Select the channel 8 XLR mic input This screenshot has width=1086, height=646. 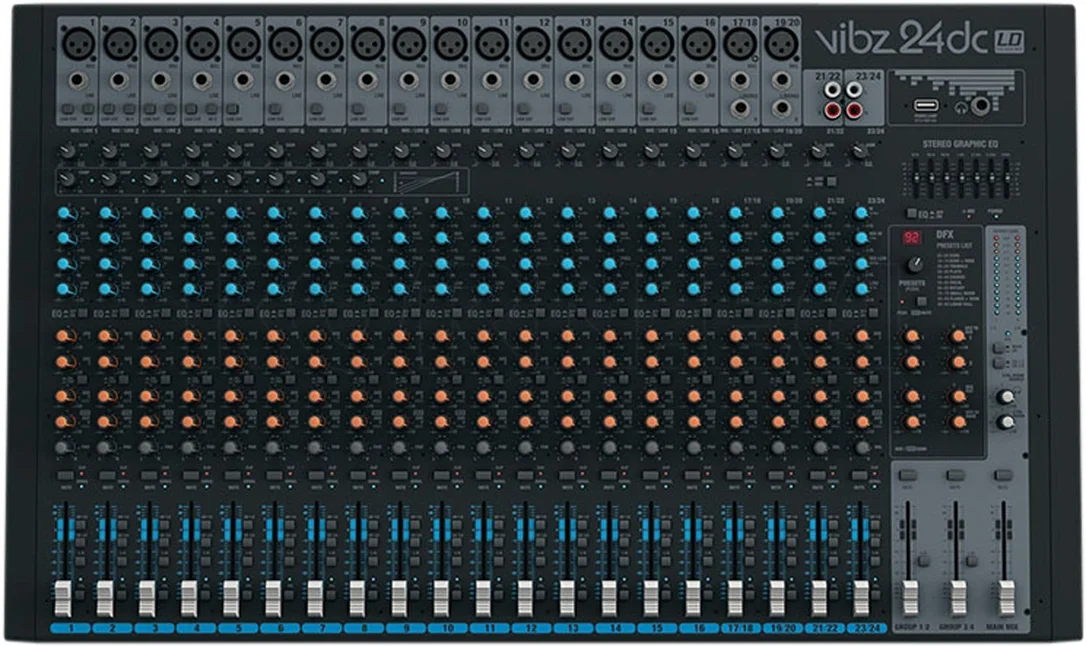click(368, 45)
